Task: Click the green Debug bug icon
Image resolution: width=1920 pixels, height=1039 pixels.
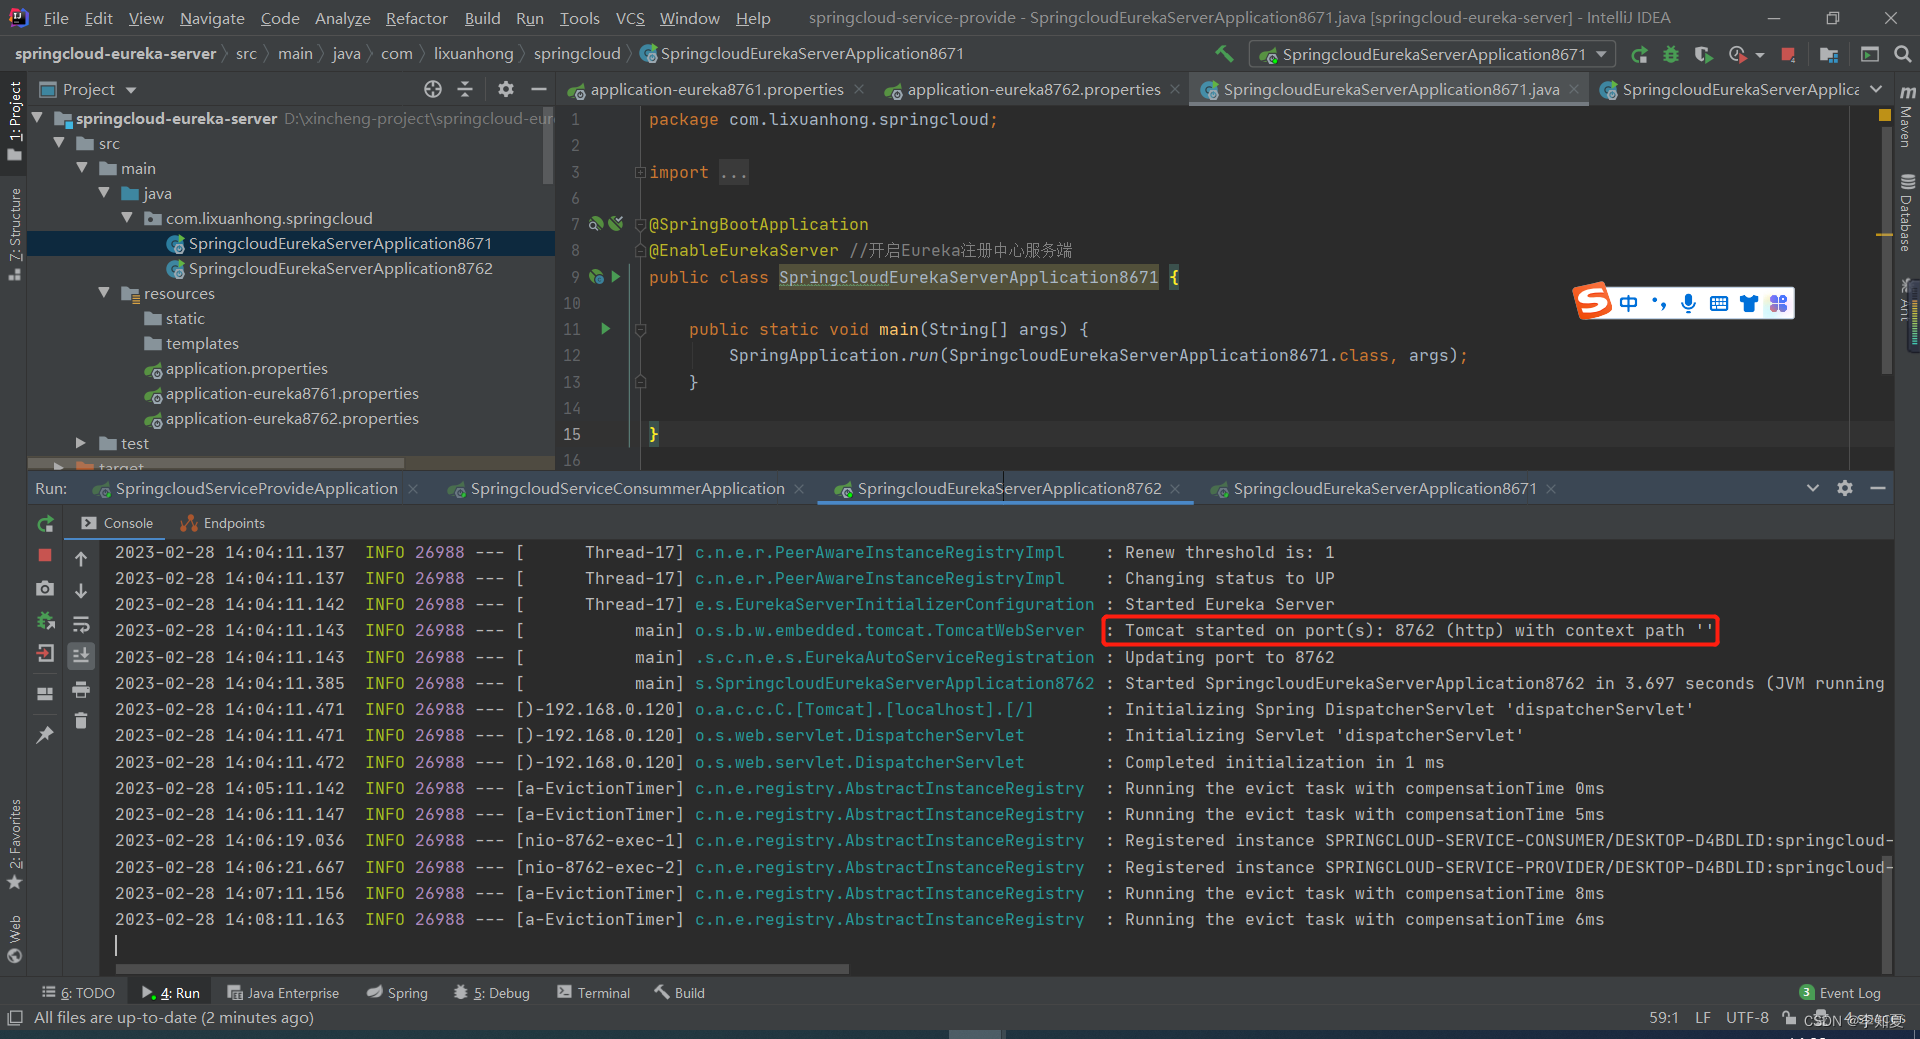Action: (1670, 54)
